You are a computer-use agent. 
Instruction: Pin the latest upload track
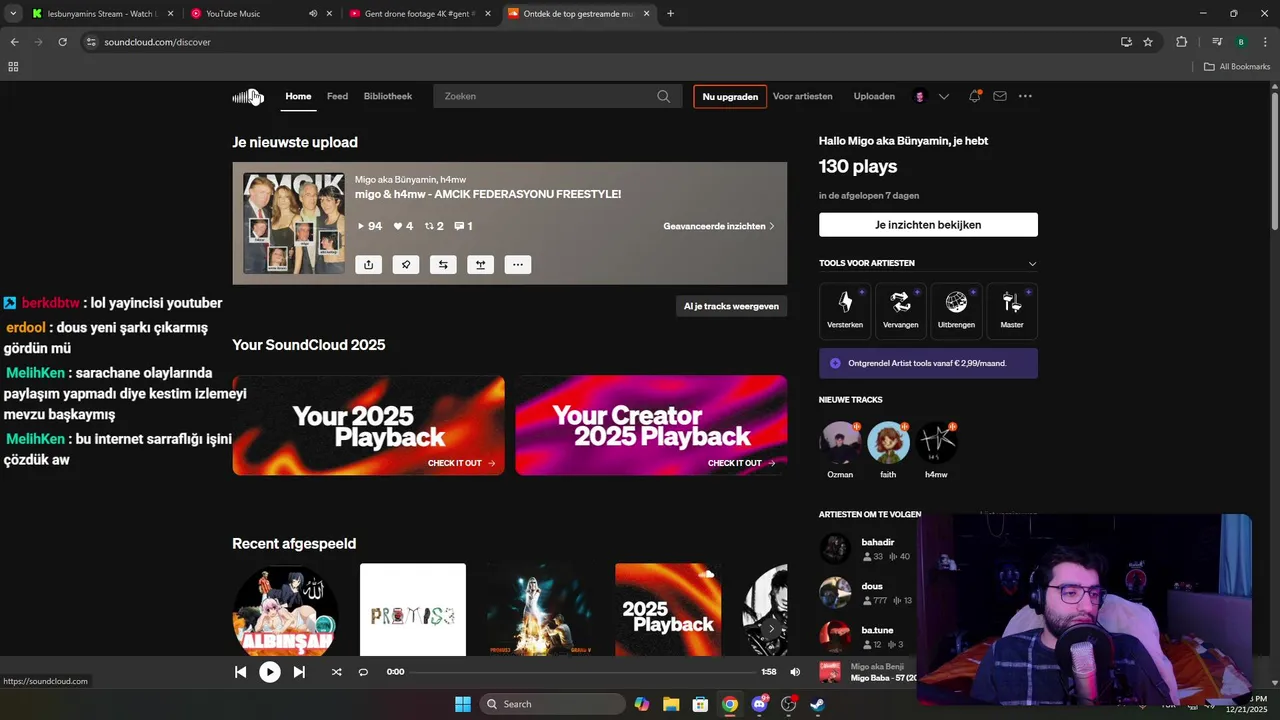(x=405, y=265)
